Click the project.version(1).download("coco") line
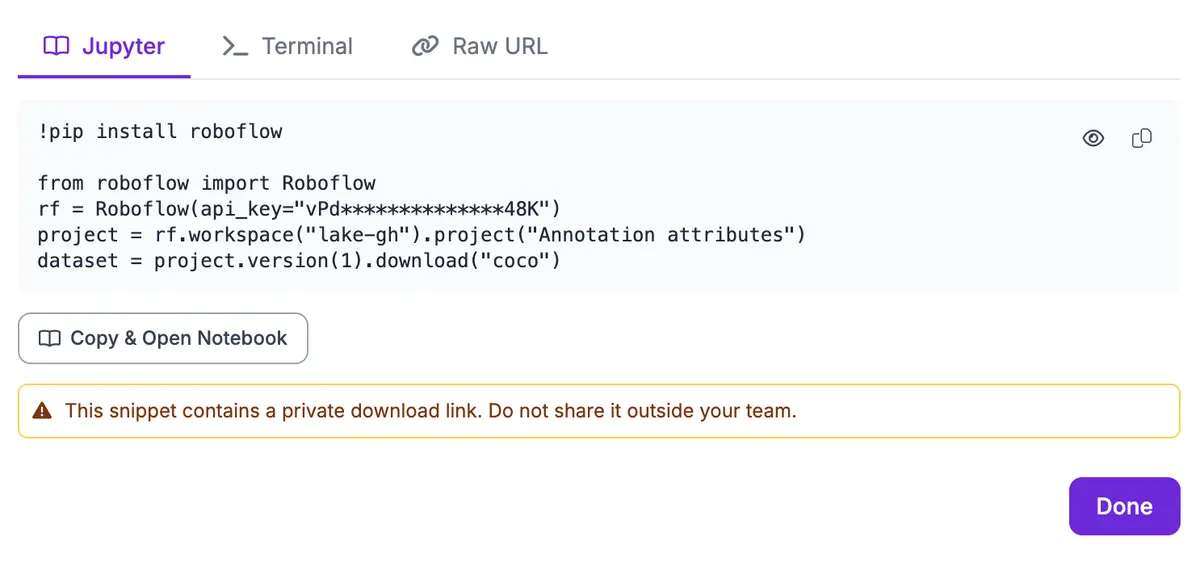Viewport: 1200px width, 562px height. 300,261
